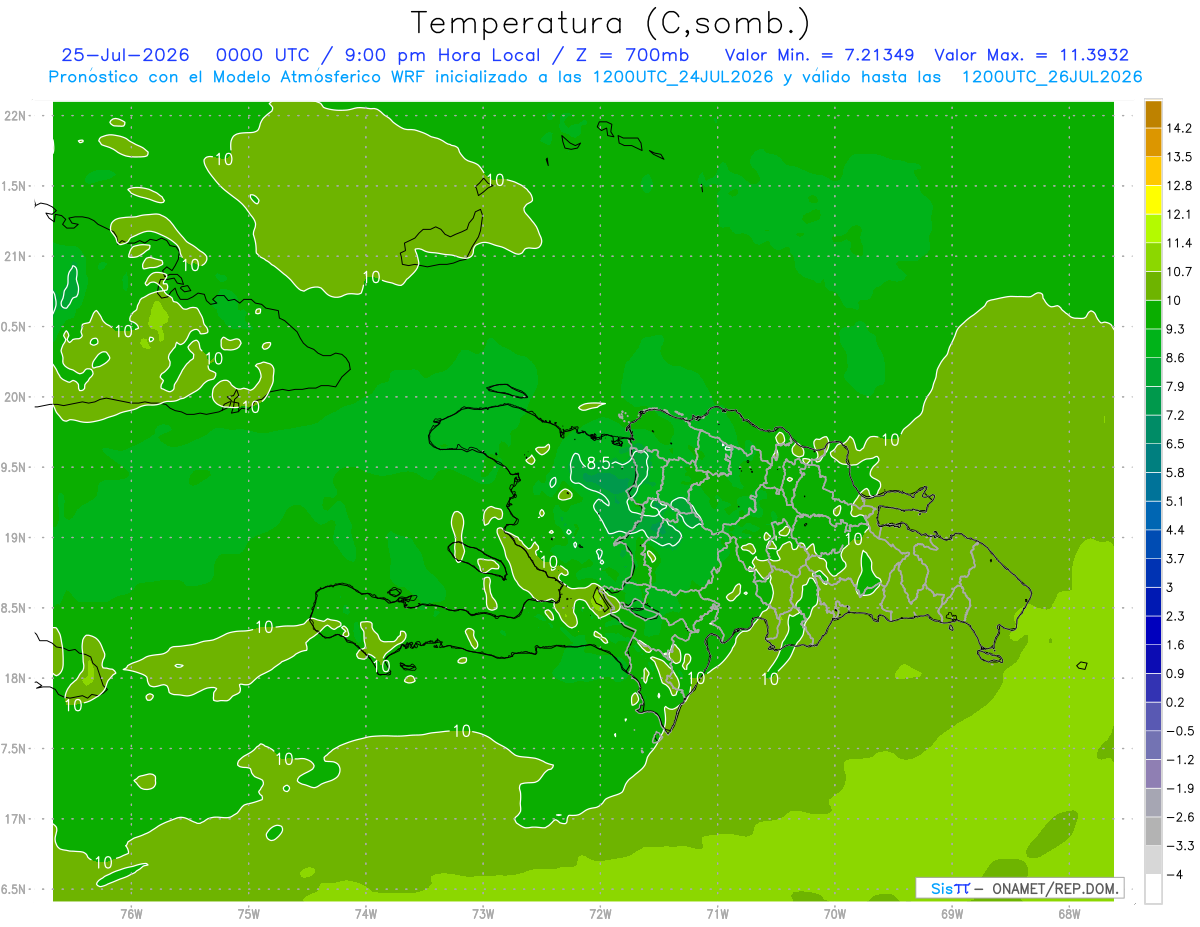Click the "11.4" colorbar value
Image resolution: width=1200 pixels, height=927 pixels.
1178,243
